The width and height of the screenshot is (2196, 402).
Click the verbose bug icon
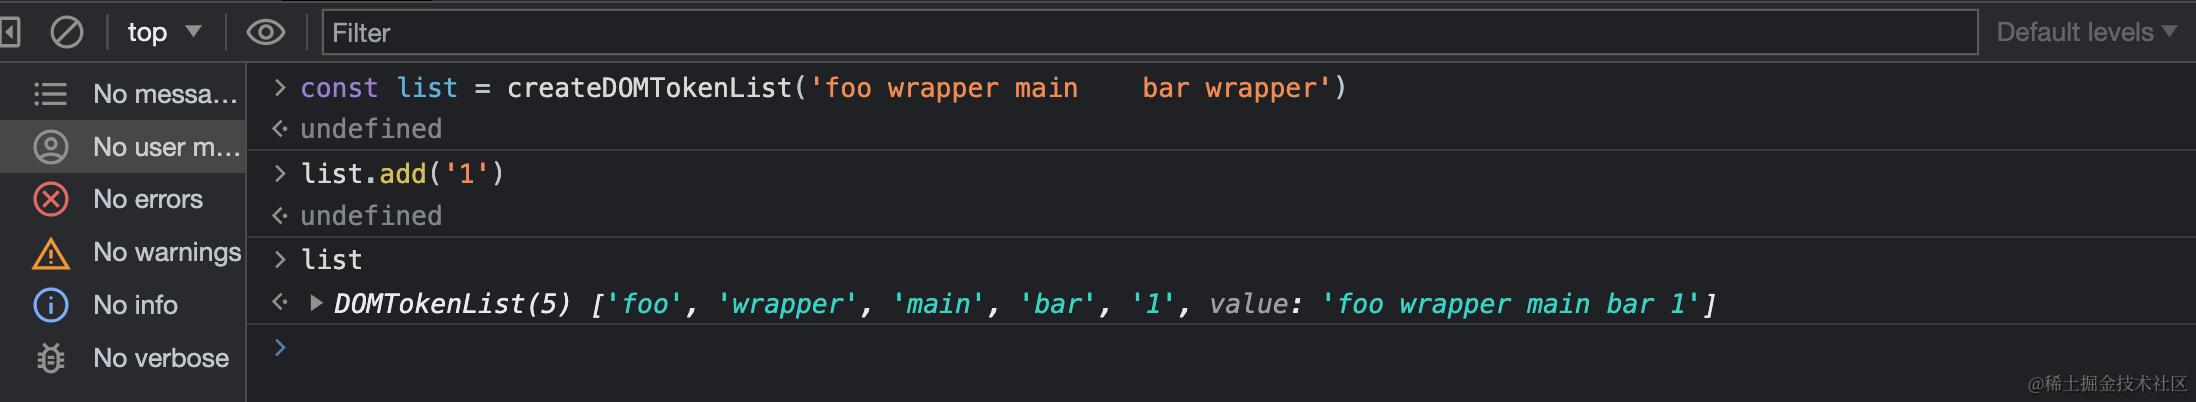click(x=51, y=358)
